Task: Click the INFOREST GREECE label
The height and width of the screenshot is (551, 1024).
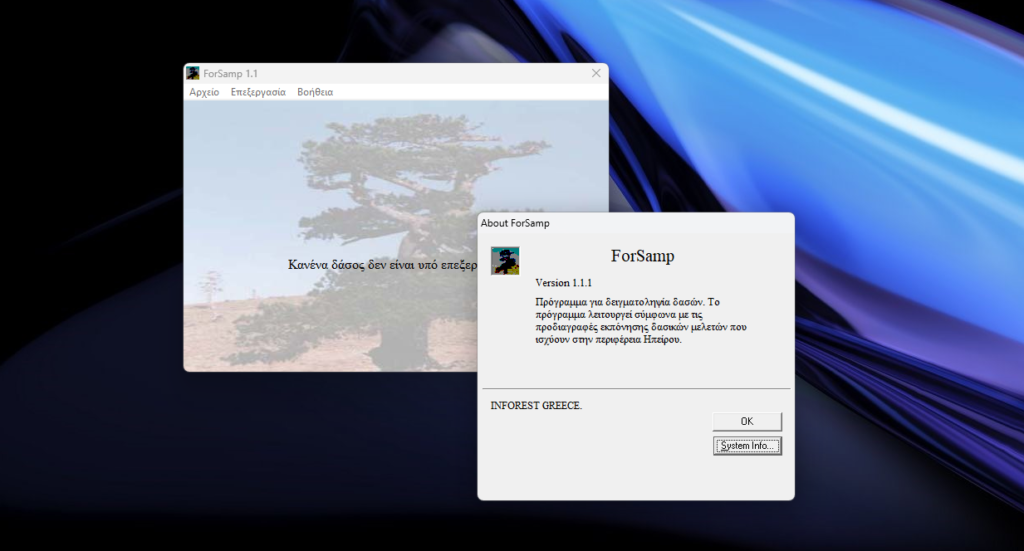Action: pyautogui.click(x=536, y=405)
